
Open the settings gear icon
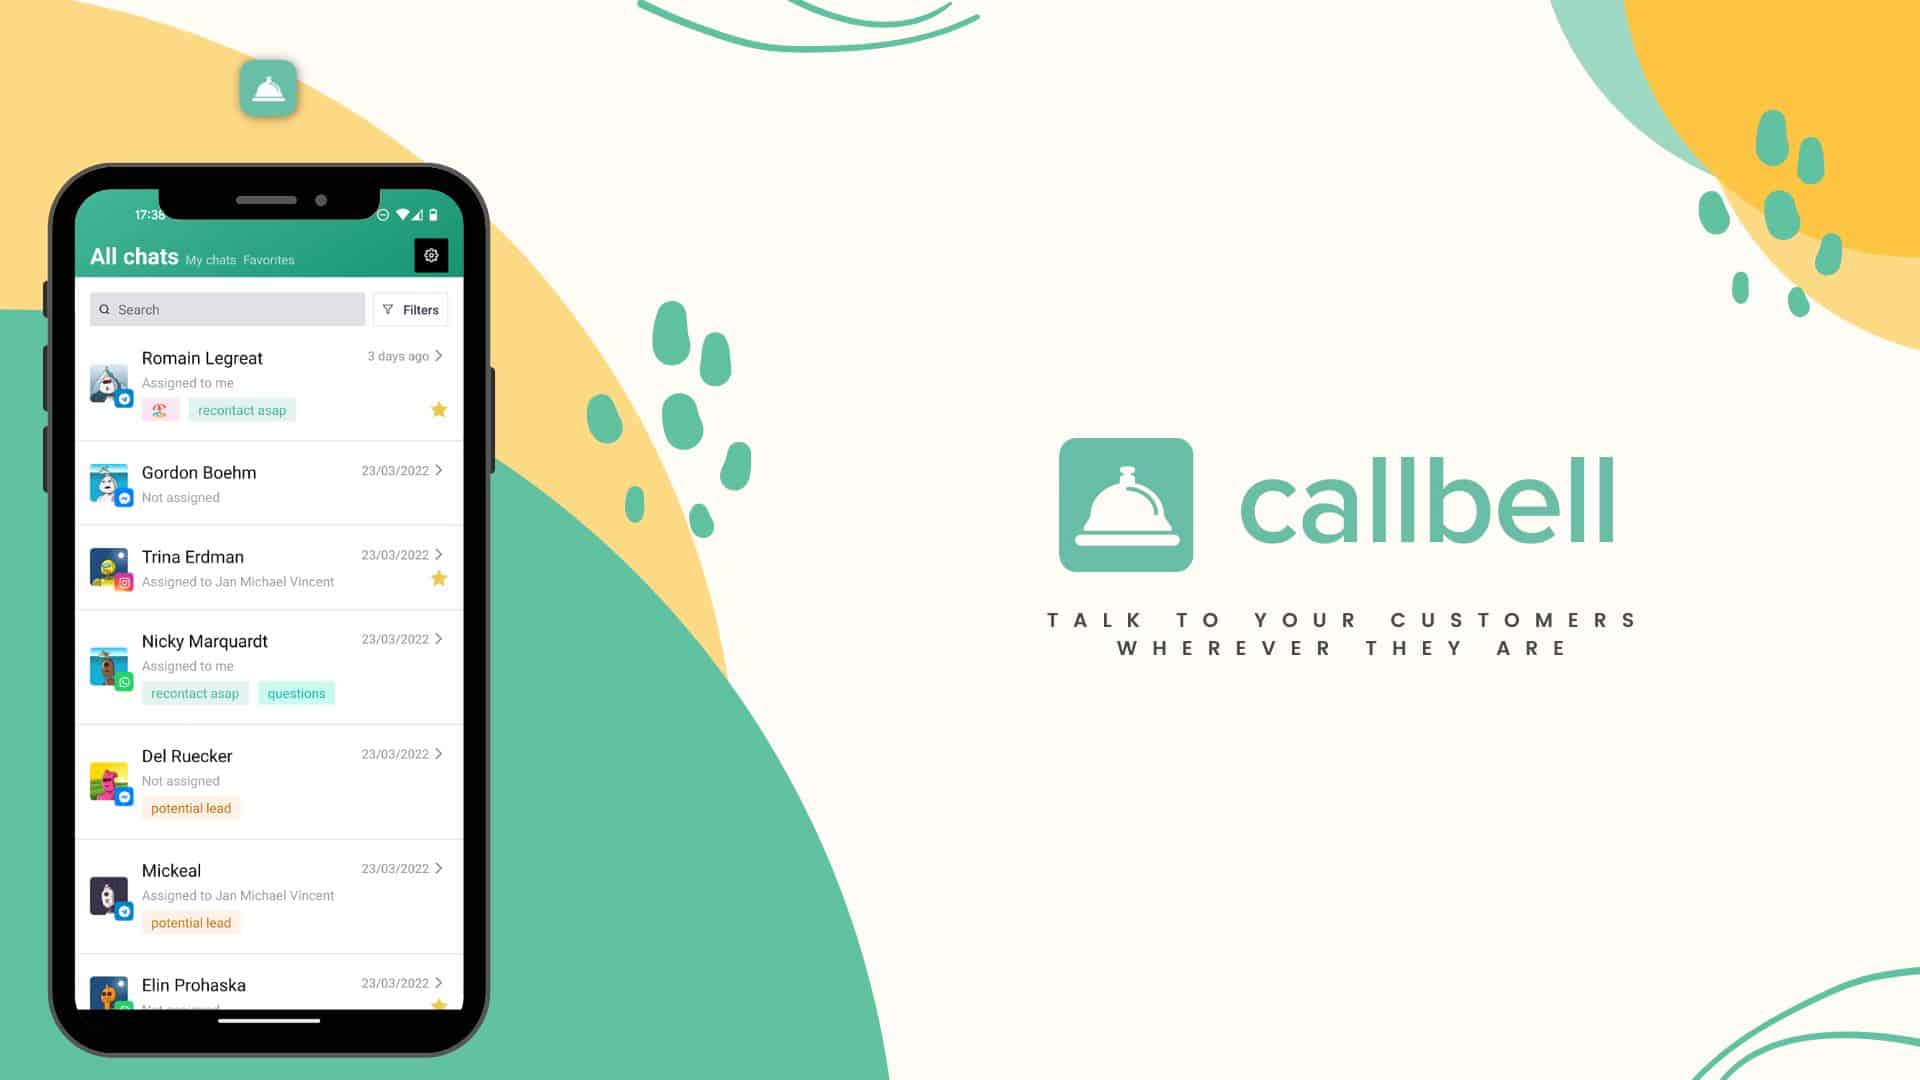[430, 255]
